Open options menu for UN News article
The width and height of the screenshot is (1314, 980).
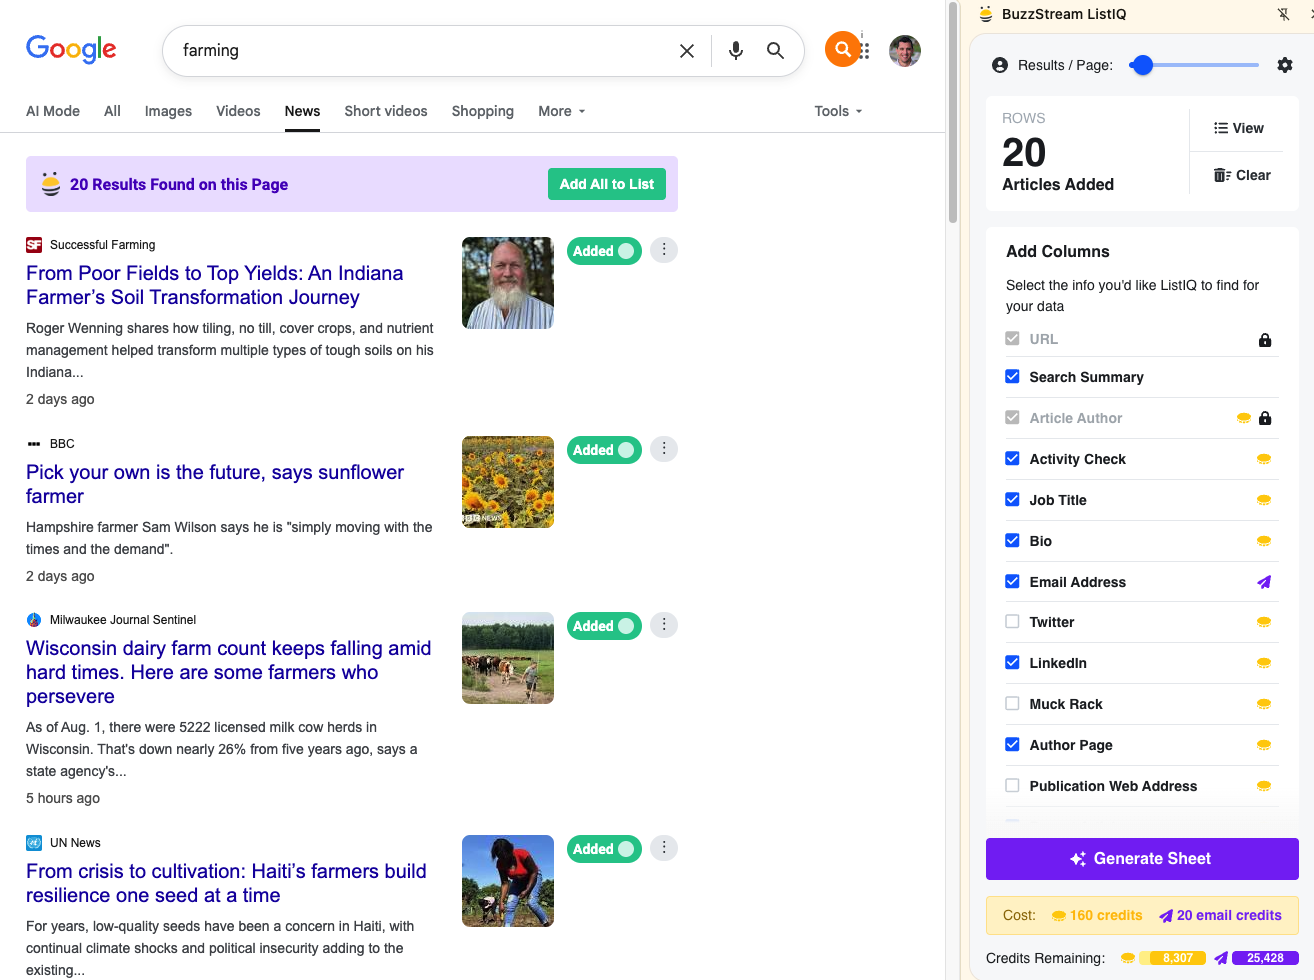click(664, 848)
